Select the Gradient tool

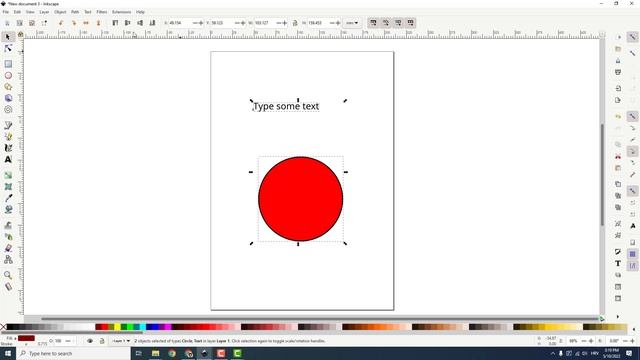(8, 175)
